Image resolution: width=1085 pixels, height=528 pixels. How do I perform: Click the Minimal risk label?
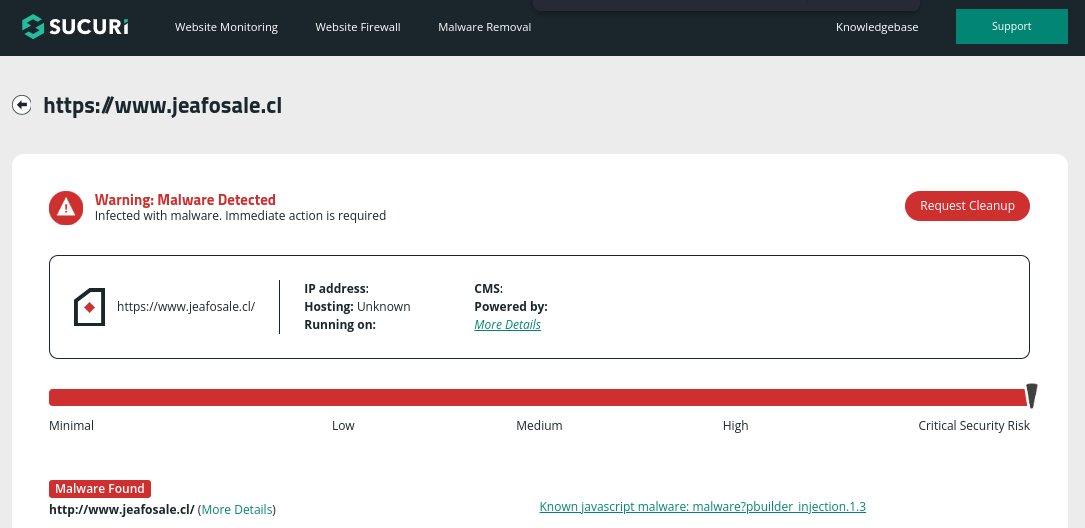pyautogui.click(x=71, y=426)
